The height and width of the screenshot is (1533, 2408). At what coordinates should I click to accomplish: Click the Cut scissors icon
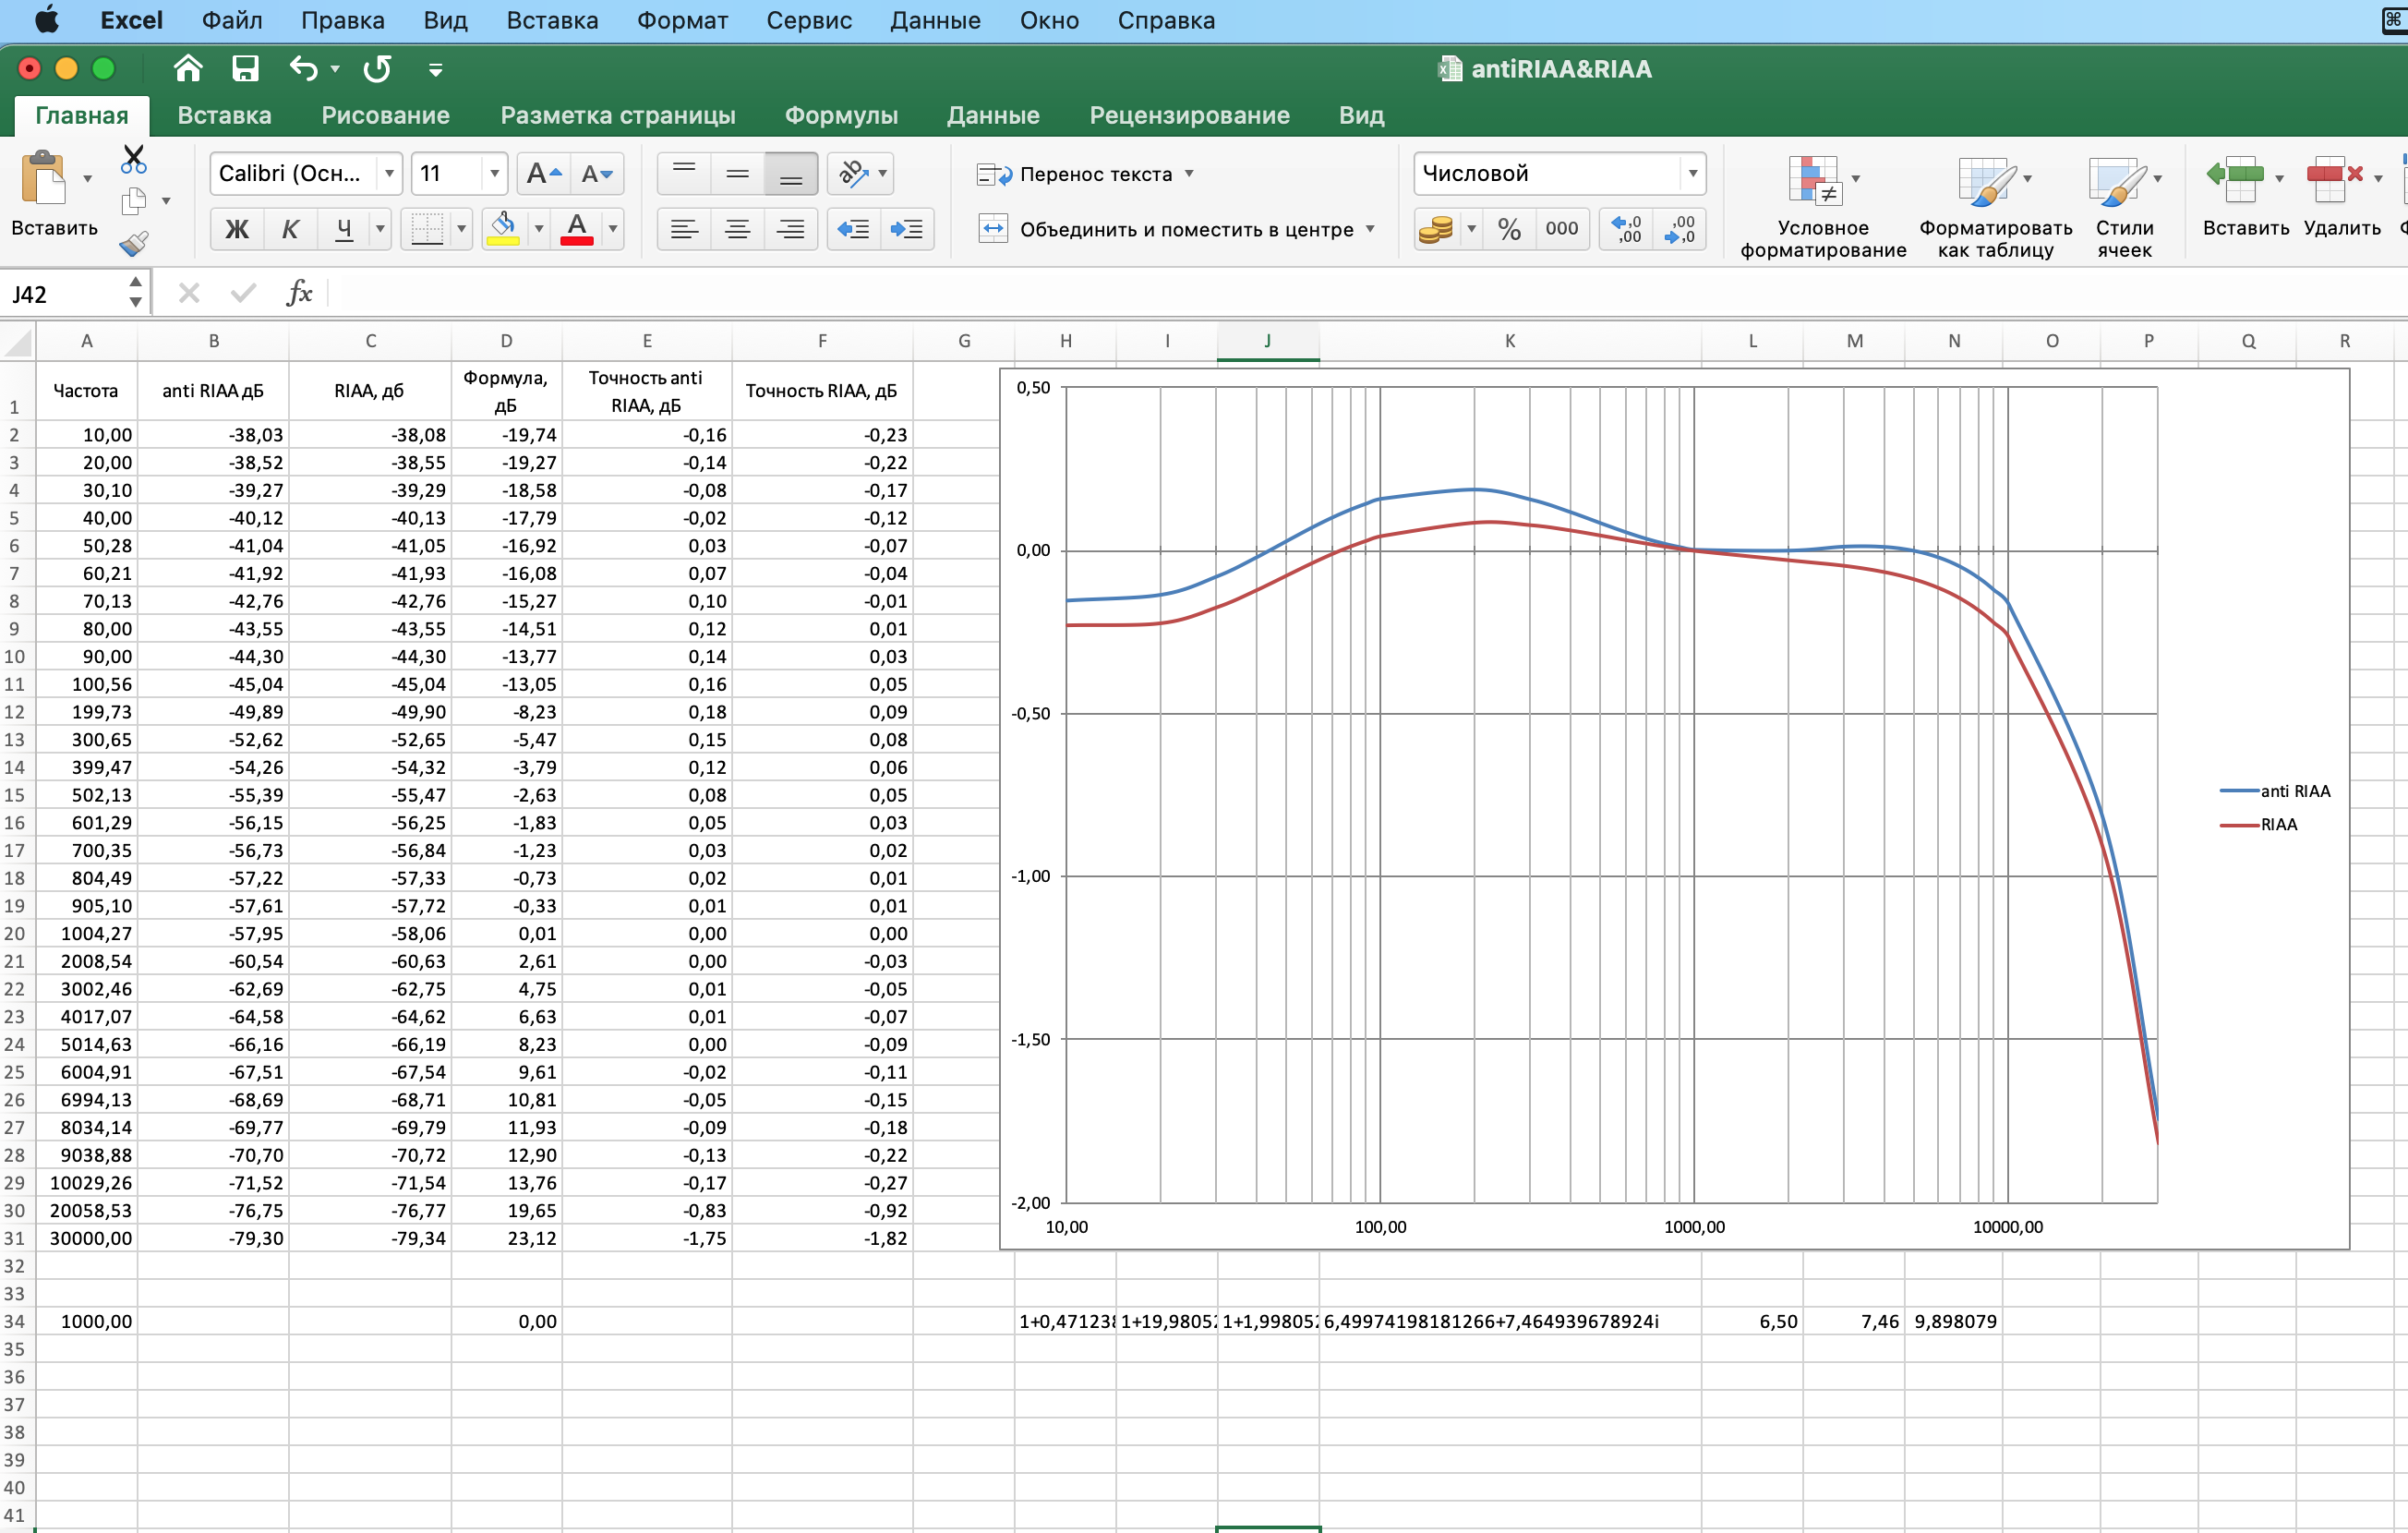[x=133, y=159]
